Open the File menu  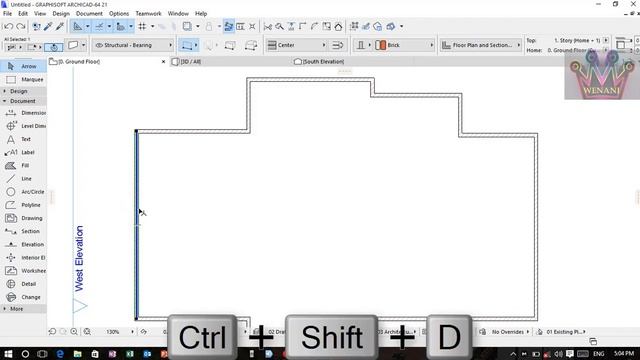(x=7, y=13)
